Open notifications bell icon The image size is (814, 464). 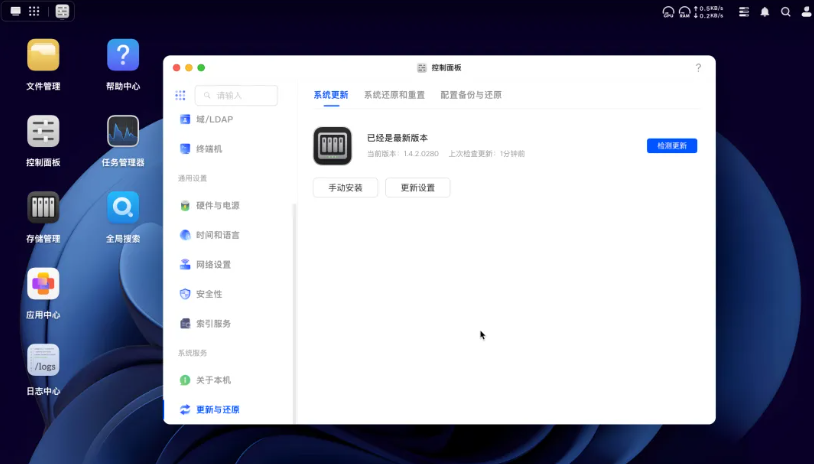[765, 11]
